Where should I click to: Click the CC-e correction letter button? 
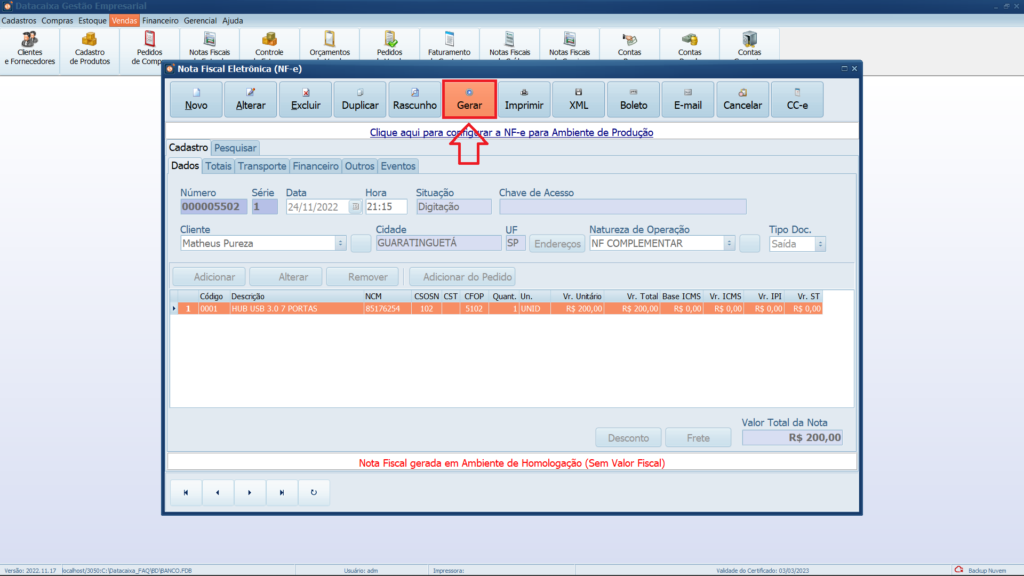(797, 100)
